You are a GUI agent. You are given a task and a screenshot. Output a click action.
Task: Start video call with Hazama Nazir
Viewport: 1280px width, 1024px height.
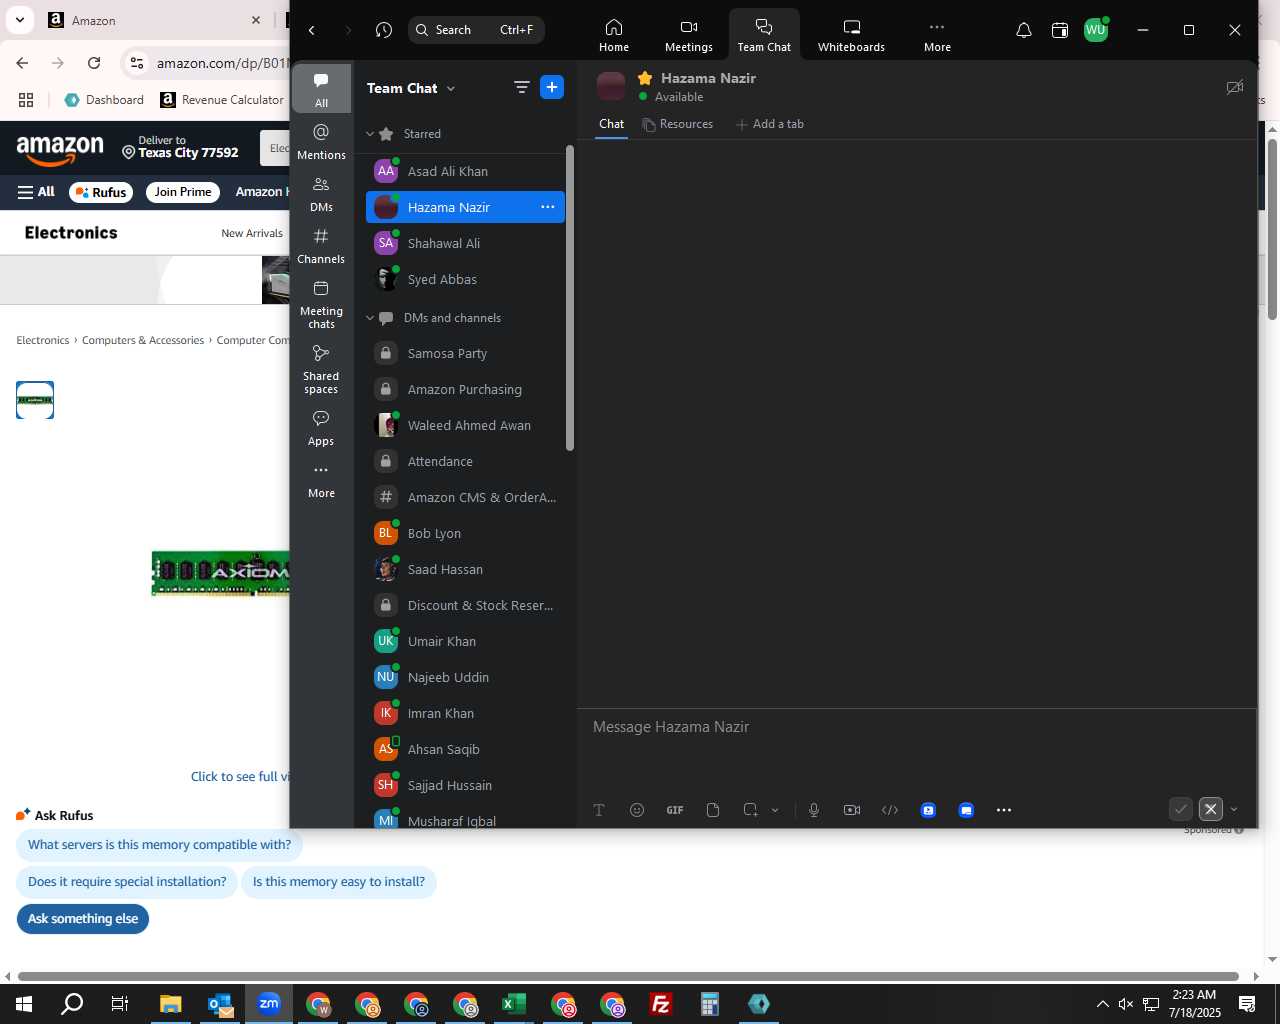point(1235,87)
